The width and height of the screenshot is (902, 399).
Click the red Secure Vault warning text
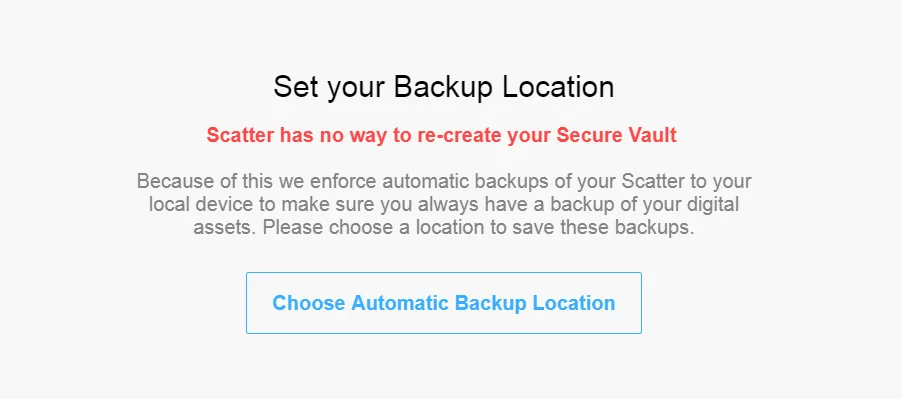pos(441,135)
